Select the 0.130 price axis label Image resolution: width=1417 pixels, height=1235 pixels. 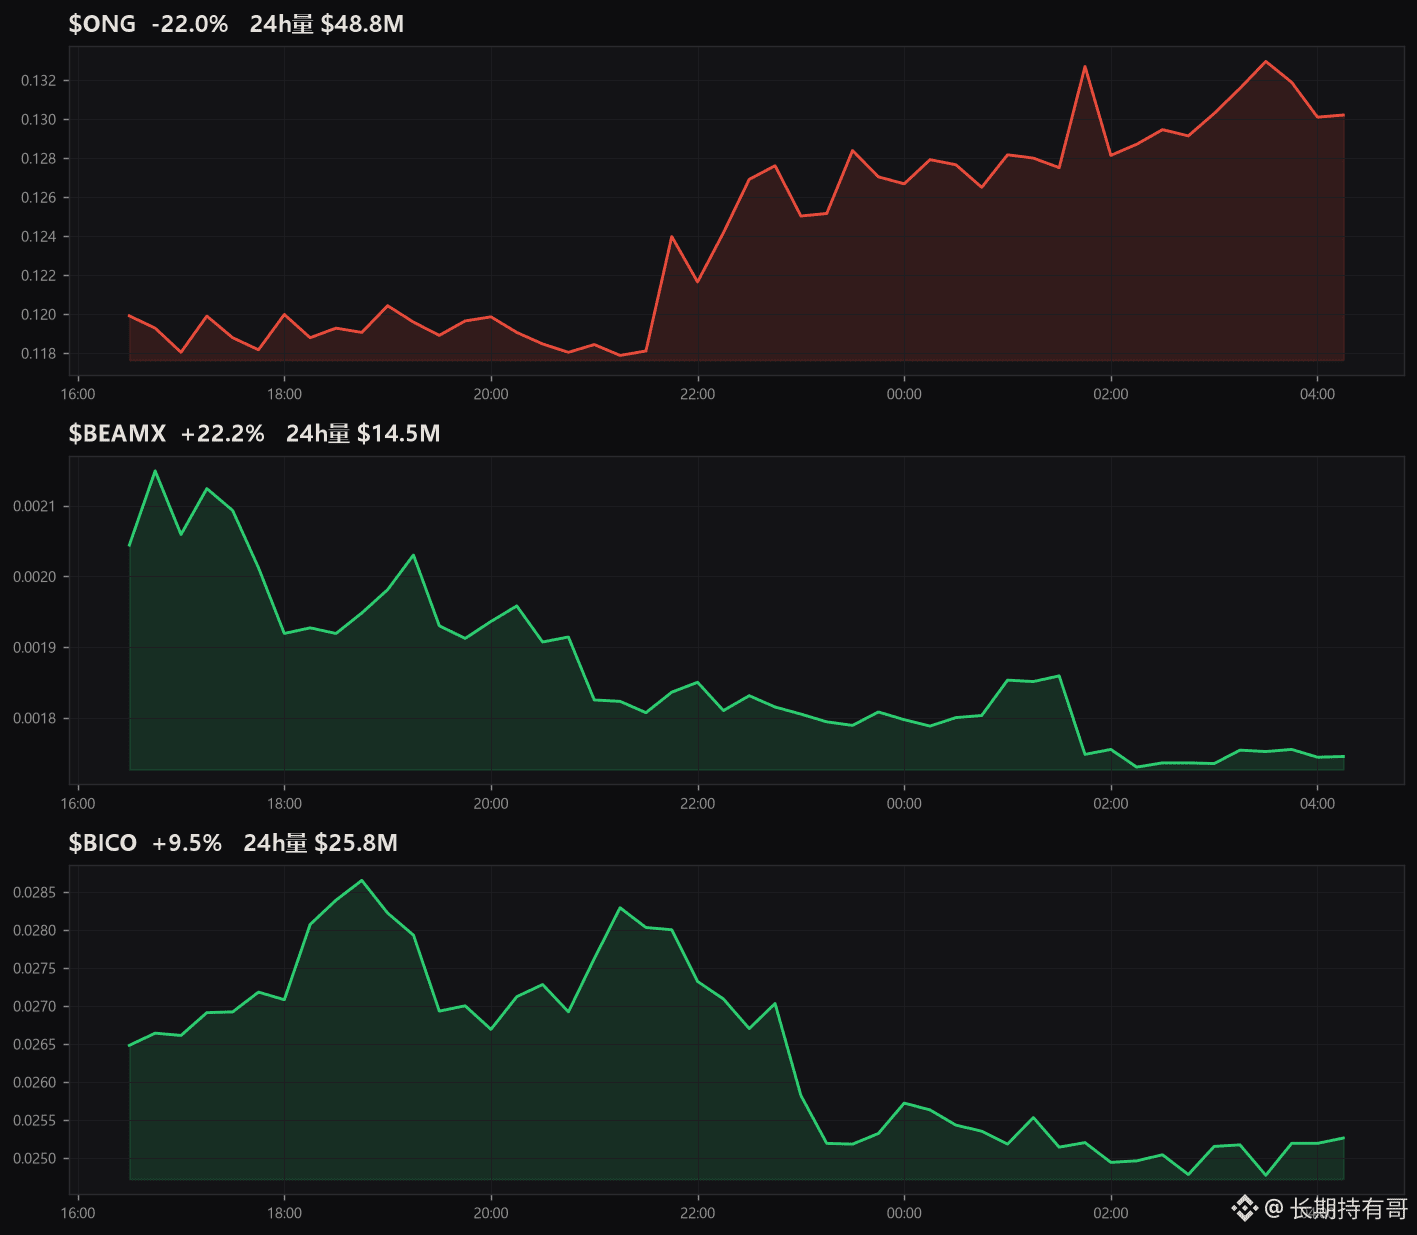39,119
